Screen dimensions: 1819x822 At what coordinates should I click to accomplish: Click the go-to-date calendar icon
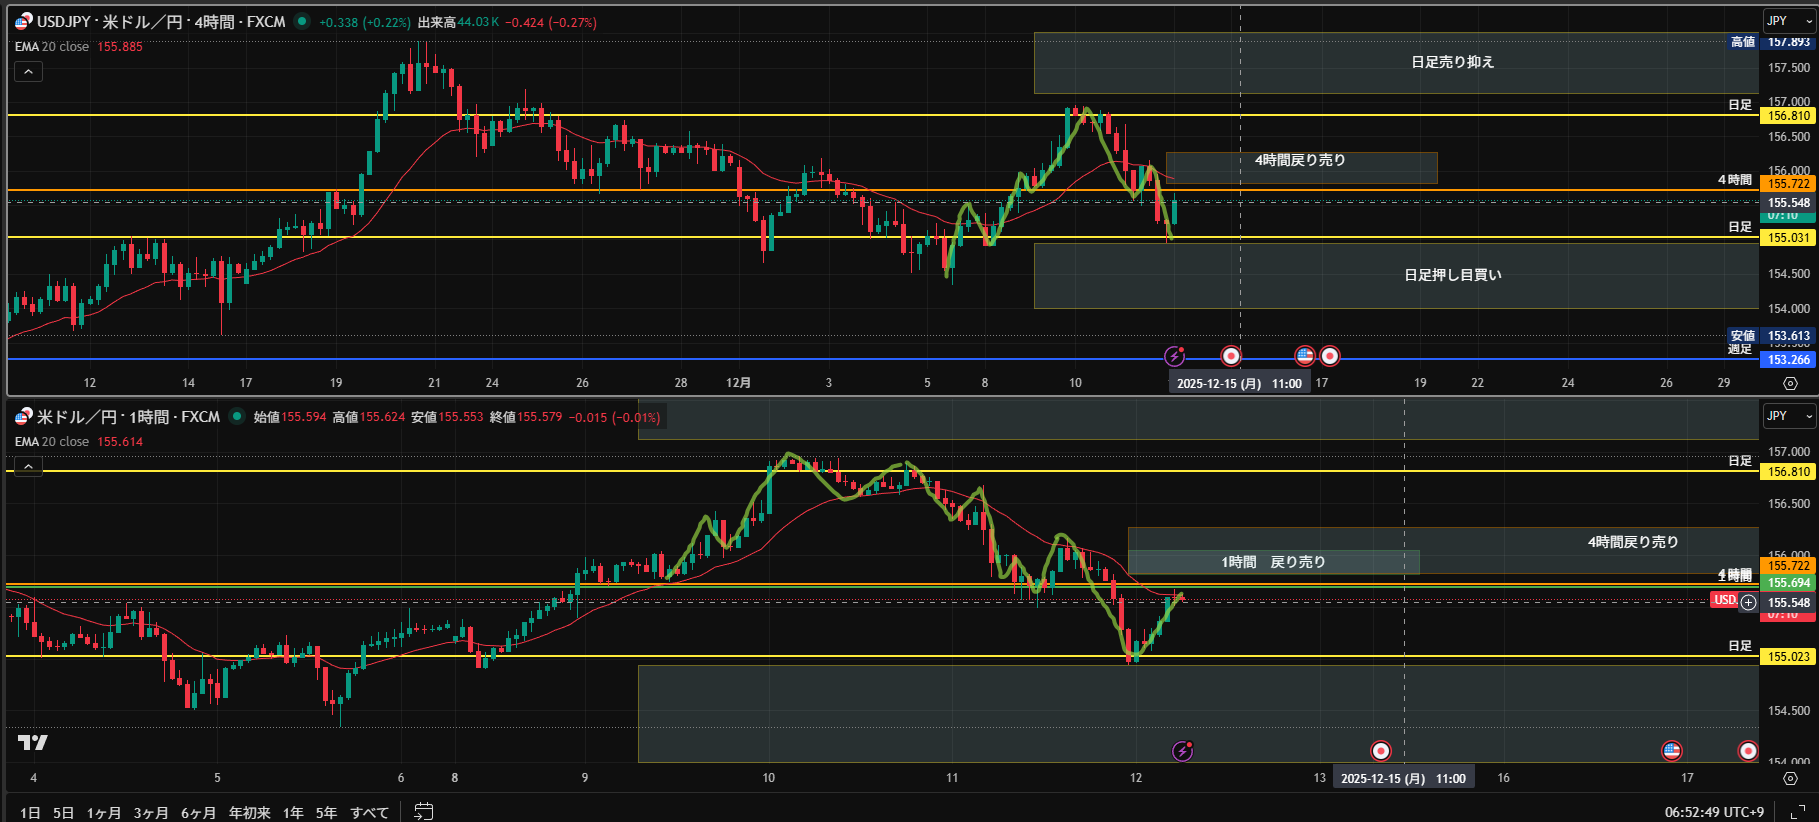coord(424,811)
